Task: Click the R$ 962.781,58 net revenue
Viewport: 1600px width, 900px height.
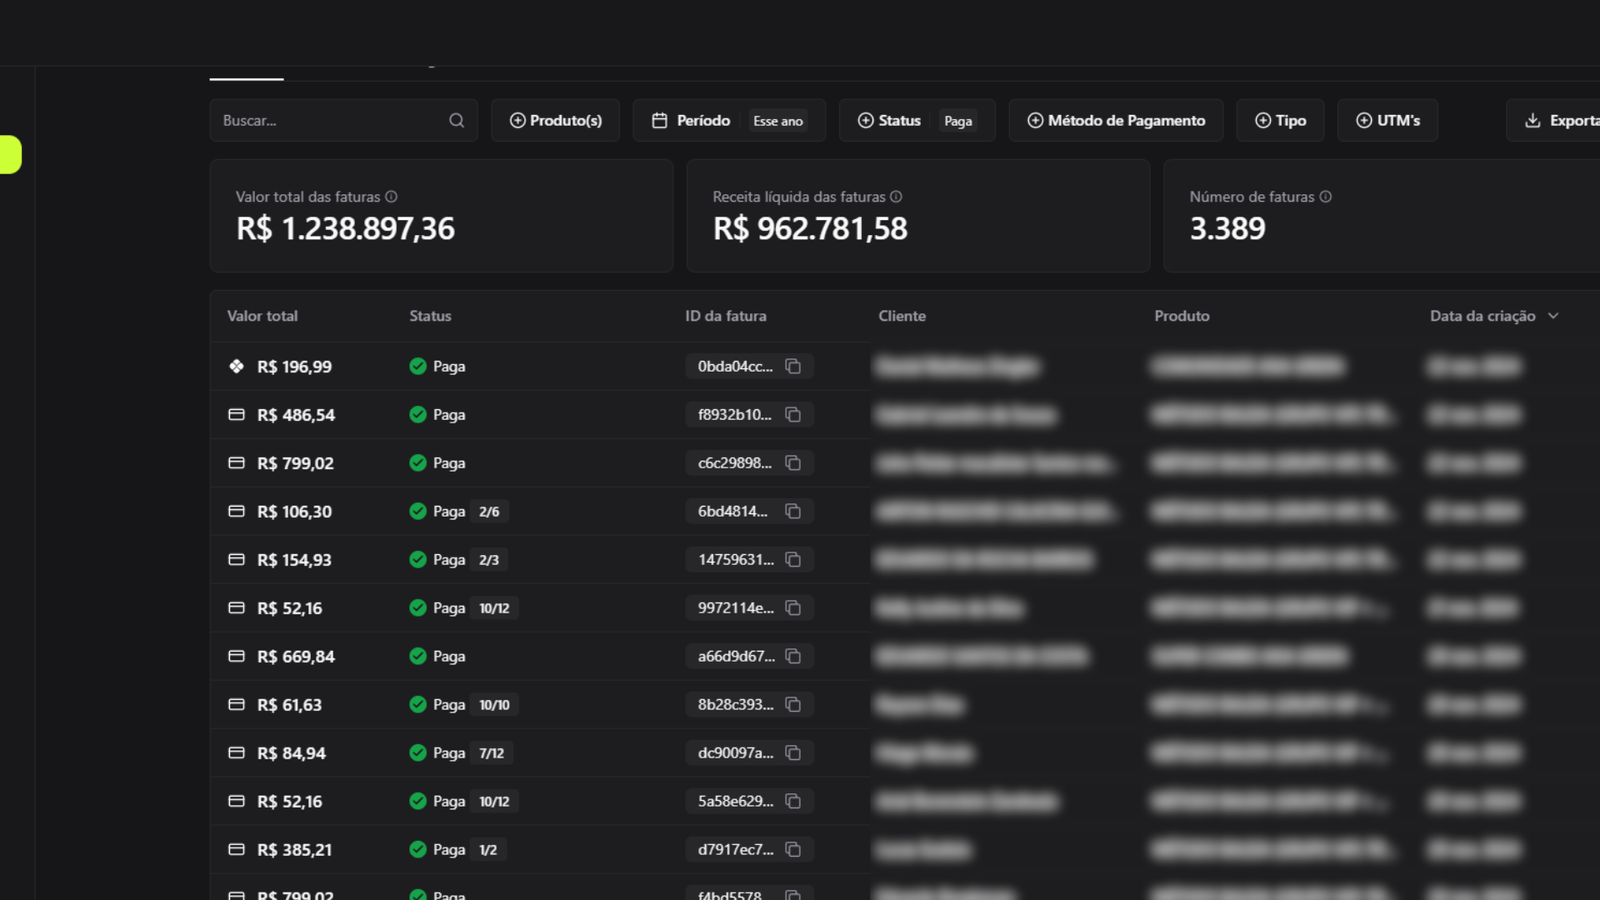Action: [810, 229]
